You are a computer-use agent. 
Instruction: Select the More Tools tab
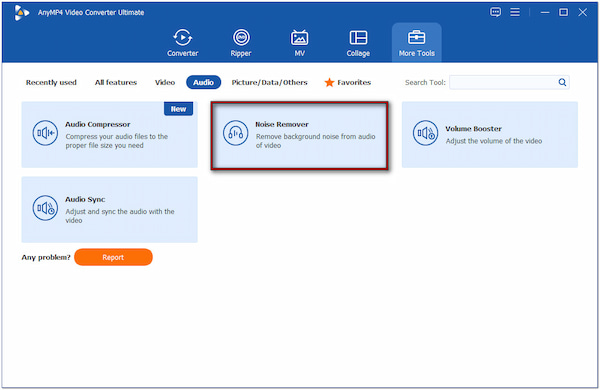pyautogui.click(x=417, y=43)
